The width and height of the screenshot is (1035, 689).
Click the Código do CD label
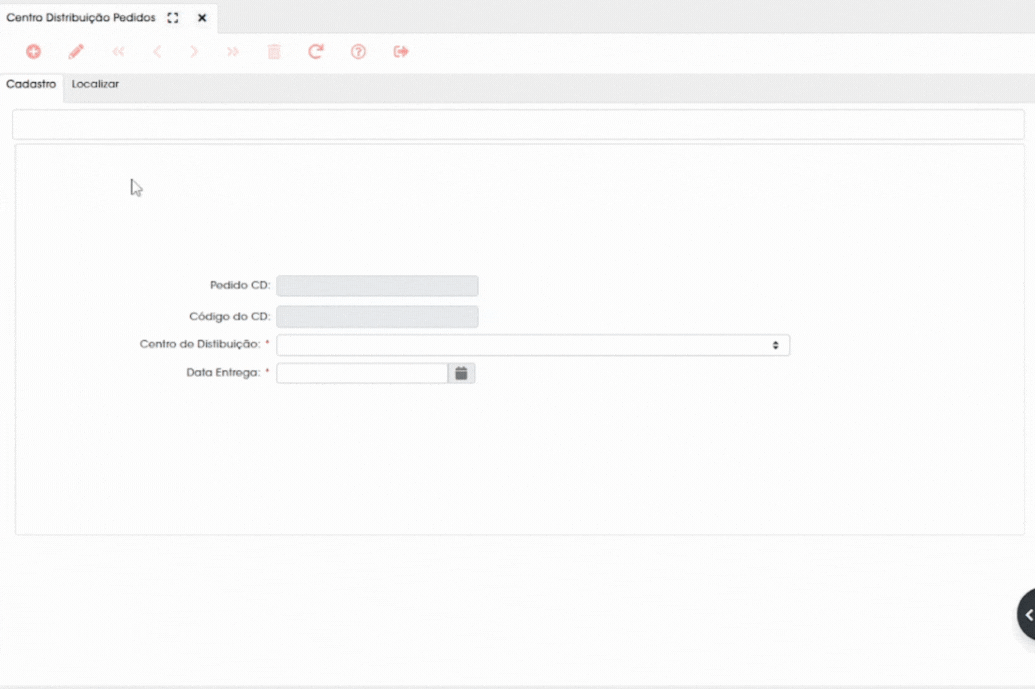[230, 317]
